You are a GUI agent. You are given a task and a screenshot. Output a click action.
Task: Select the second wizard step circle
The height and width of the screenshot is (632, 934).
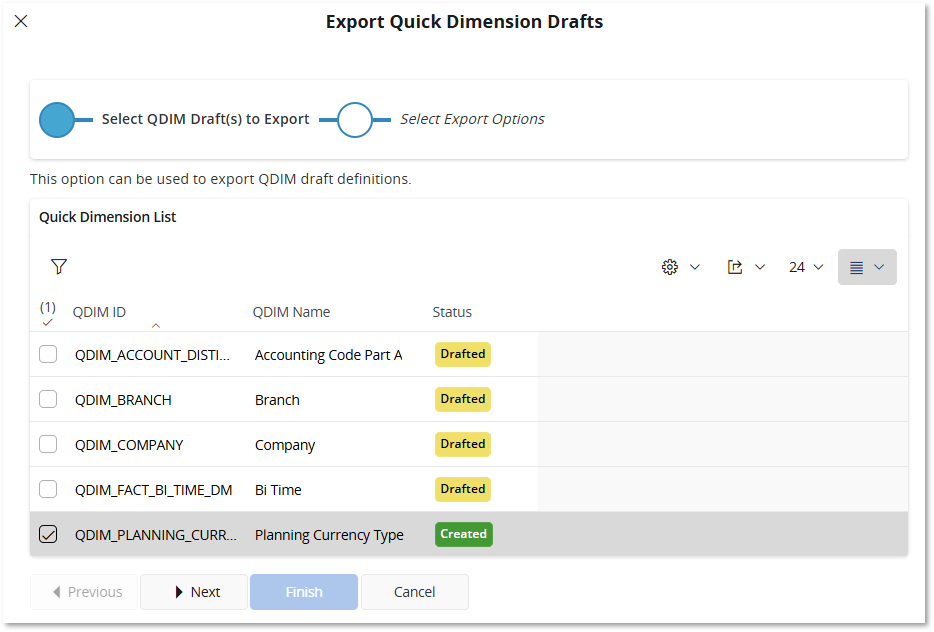click(355, 120)
